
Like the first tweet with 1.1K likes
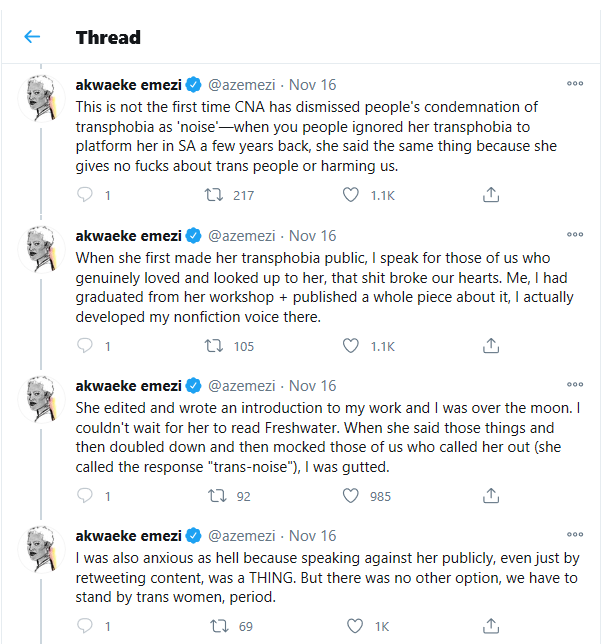click(350, 195)
